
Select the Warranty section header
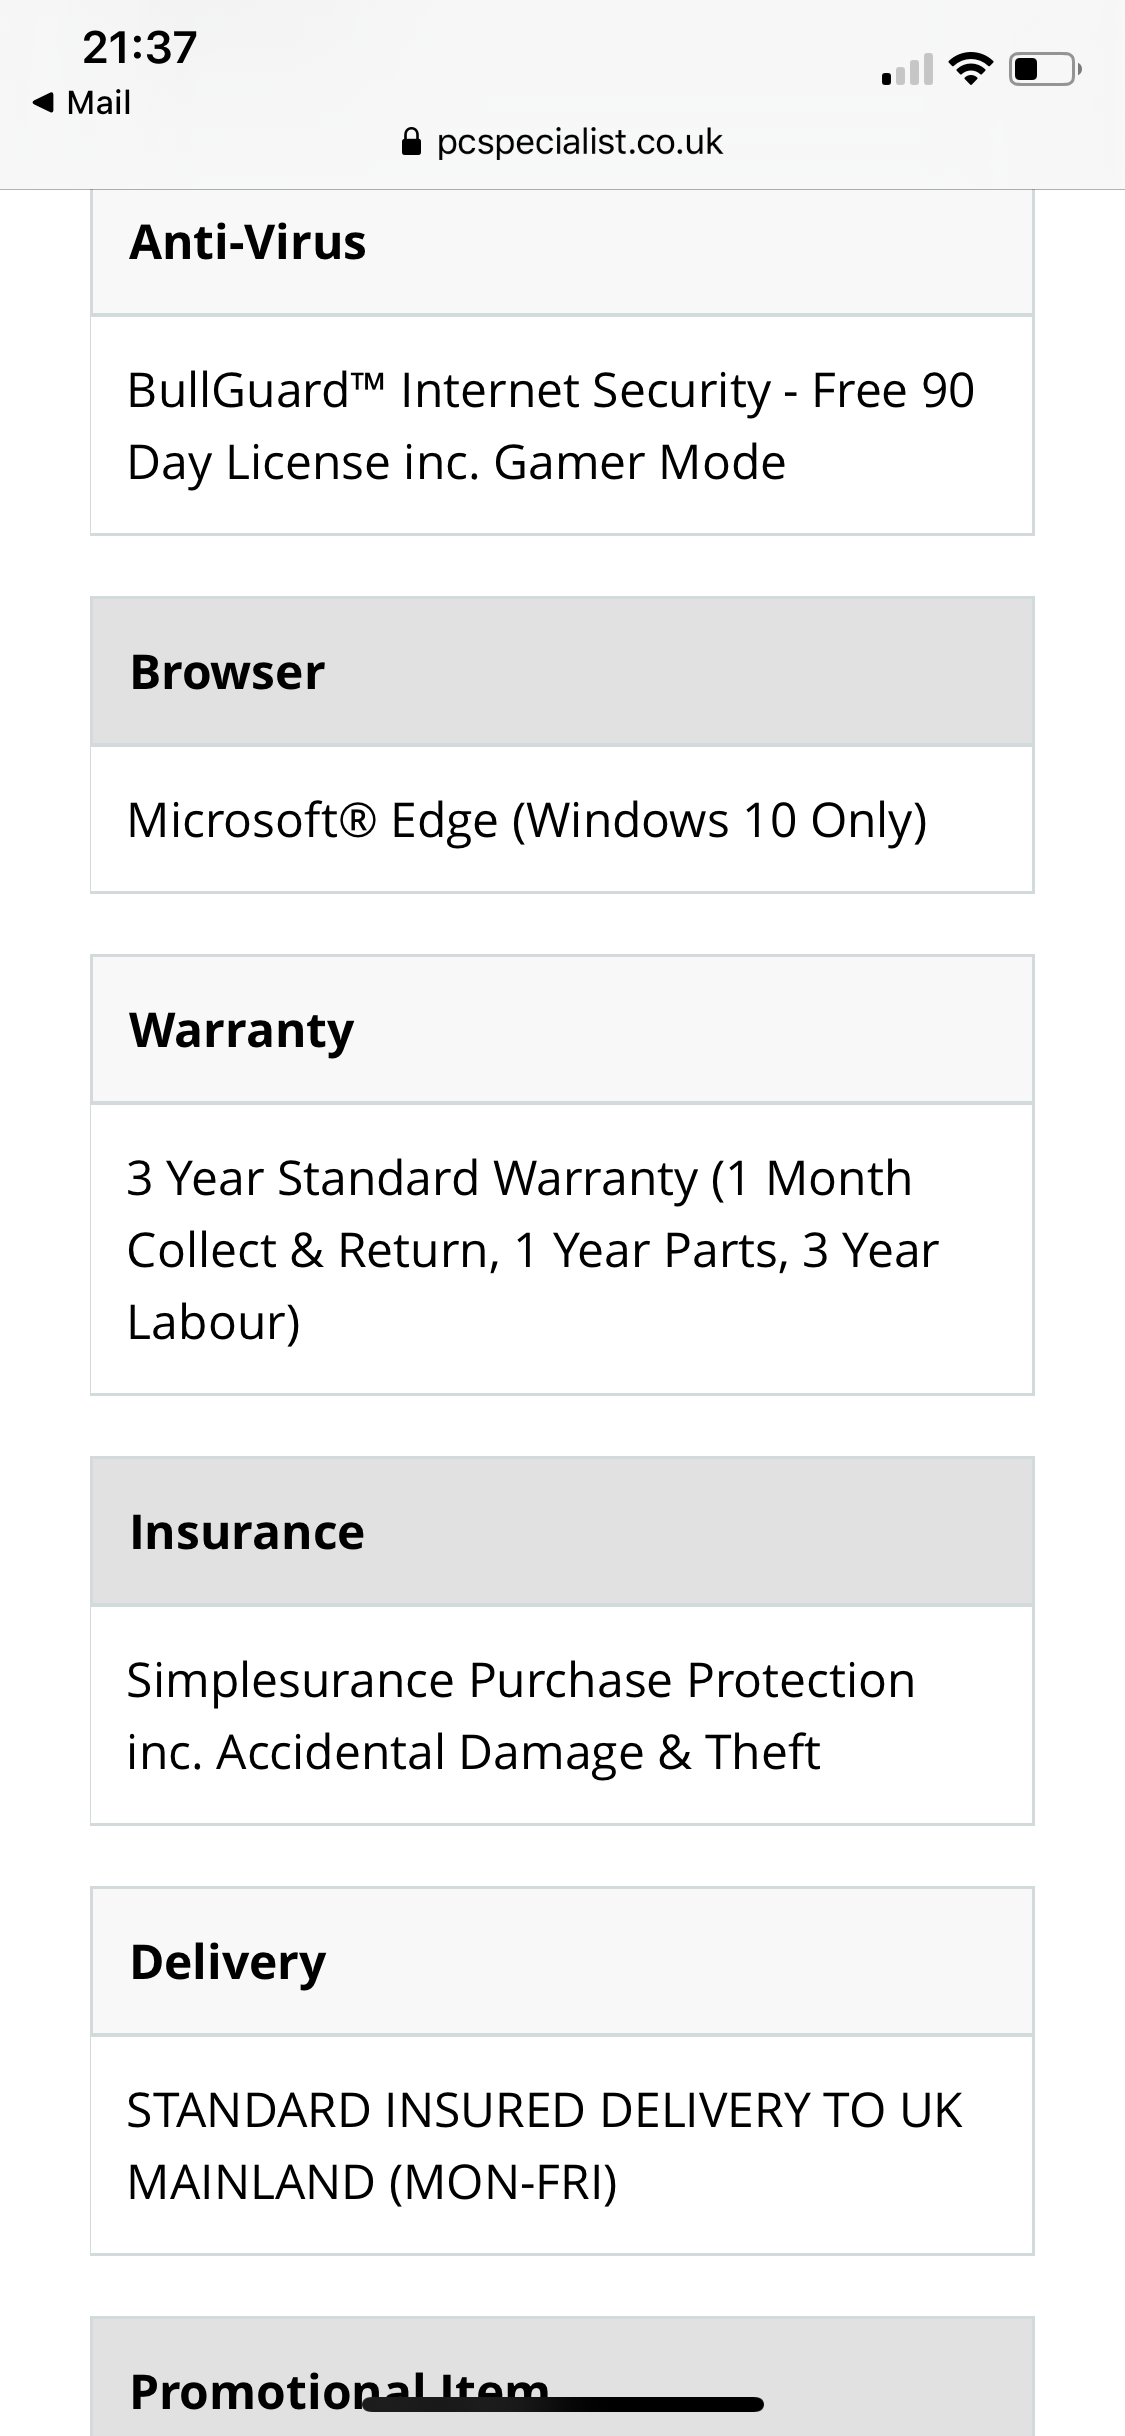[562, 1030]
